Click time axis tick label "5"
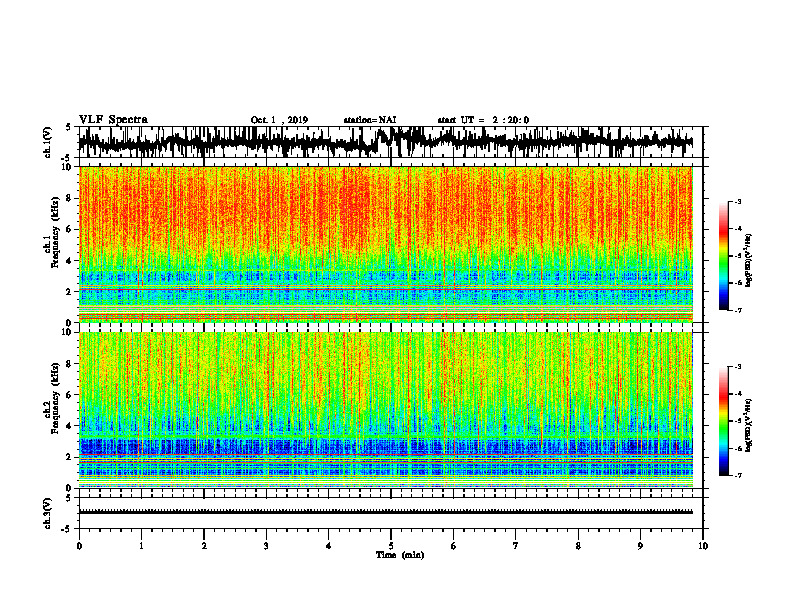This screenshot has height=612, width=792. tap(391, 546)
